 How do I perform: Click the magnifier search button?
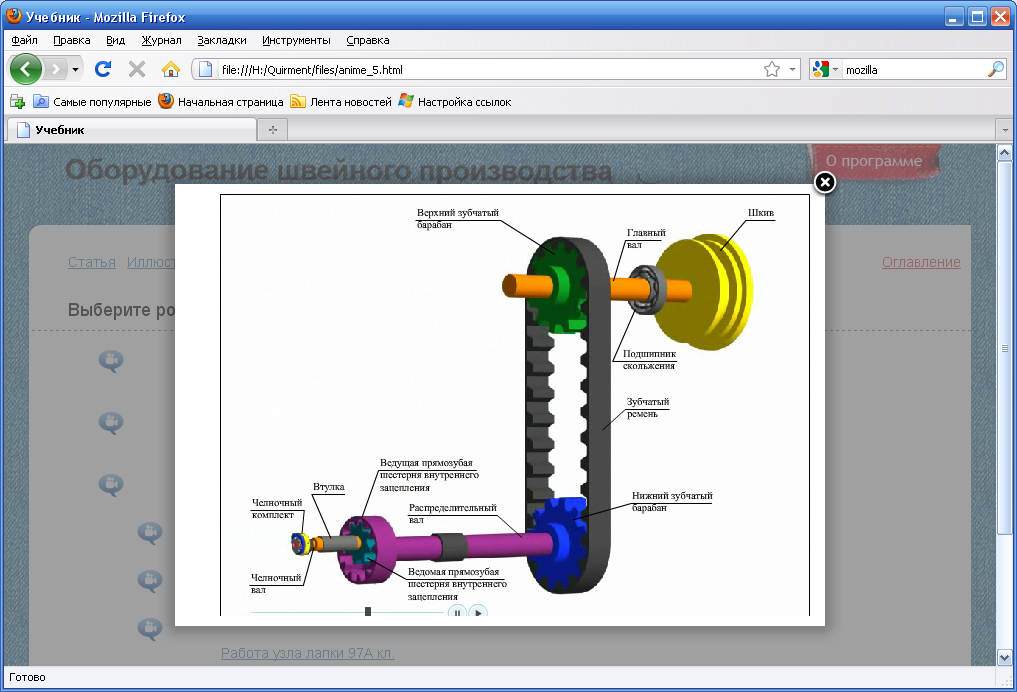(x=996, y=69)
